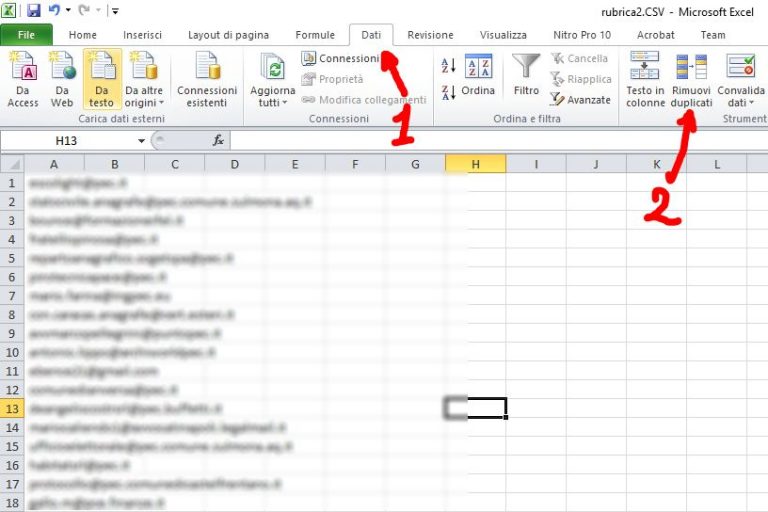
Task: Click Testo in colonne
Action: point(645,79)
